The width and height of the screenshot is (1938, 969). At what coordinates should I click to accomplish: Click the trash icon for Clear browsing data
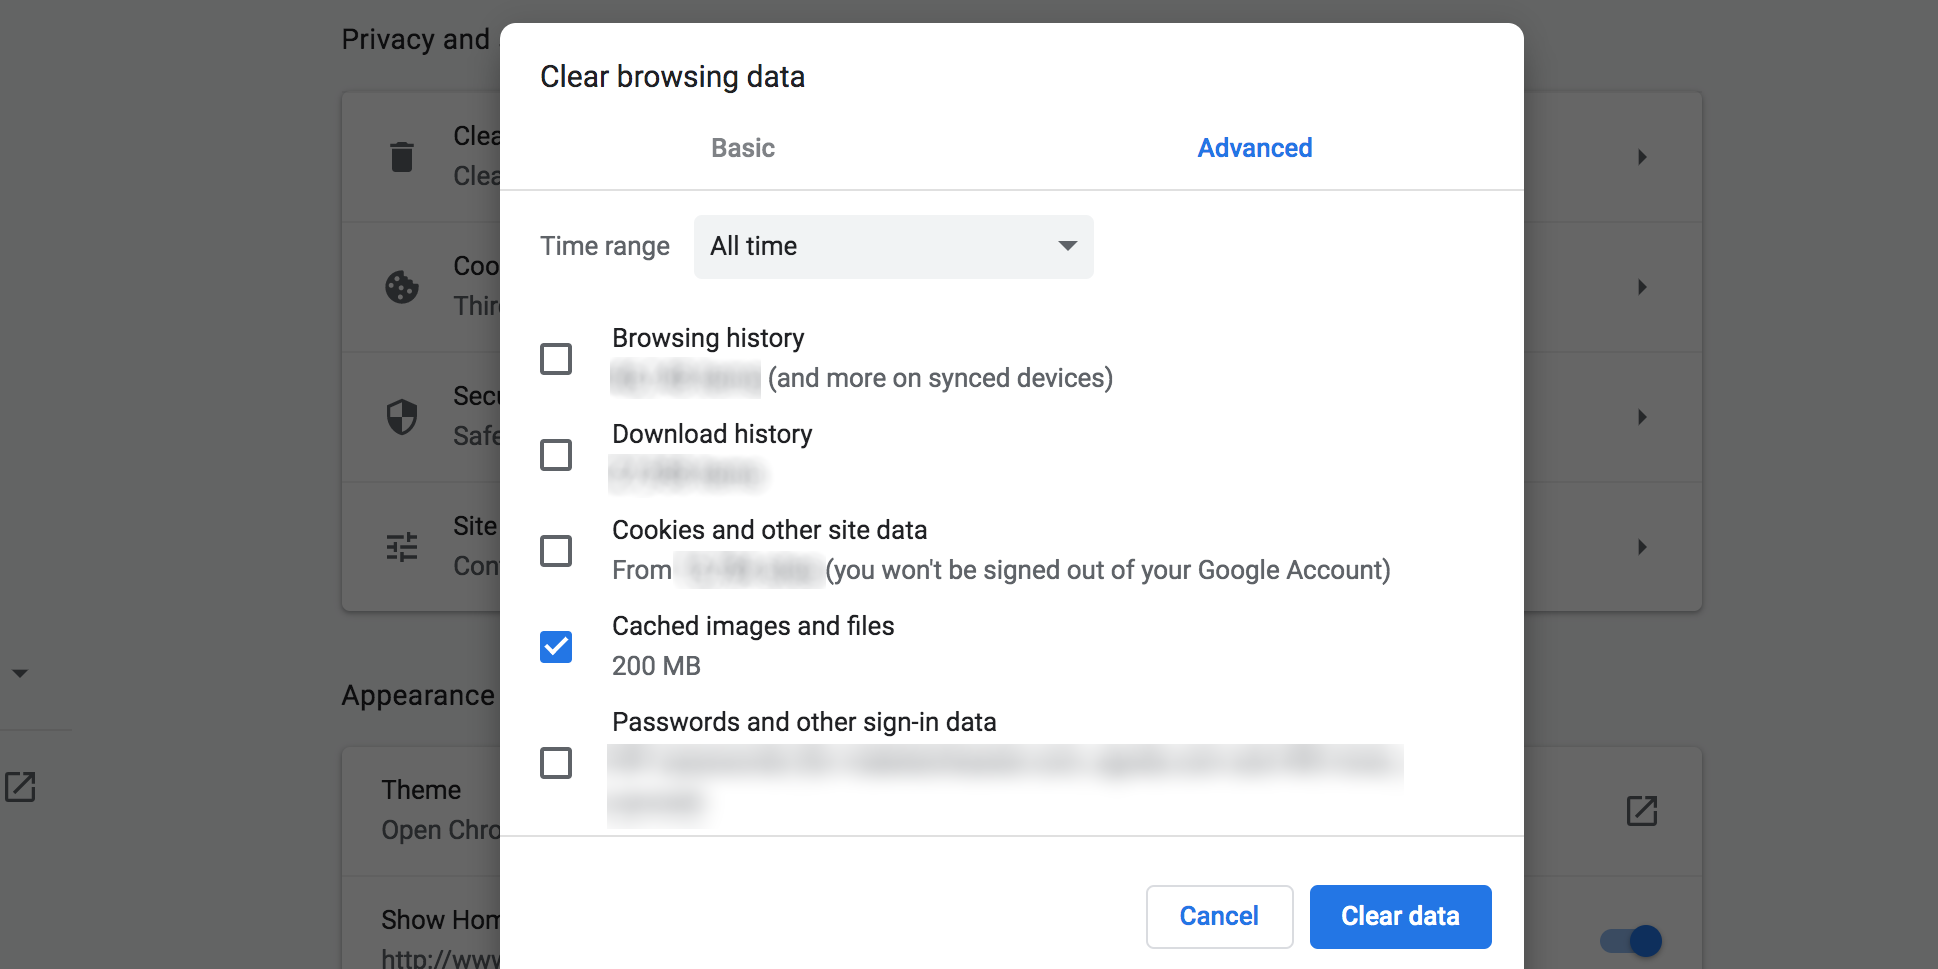point(401,156)
